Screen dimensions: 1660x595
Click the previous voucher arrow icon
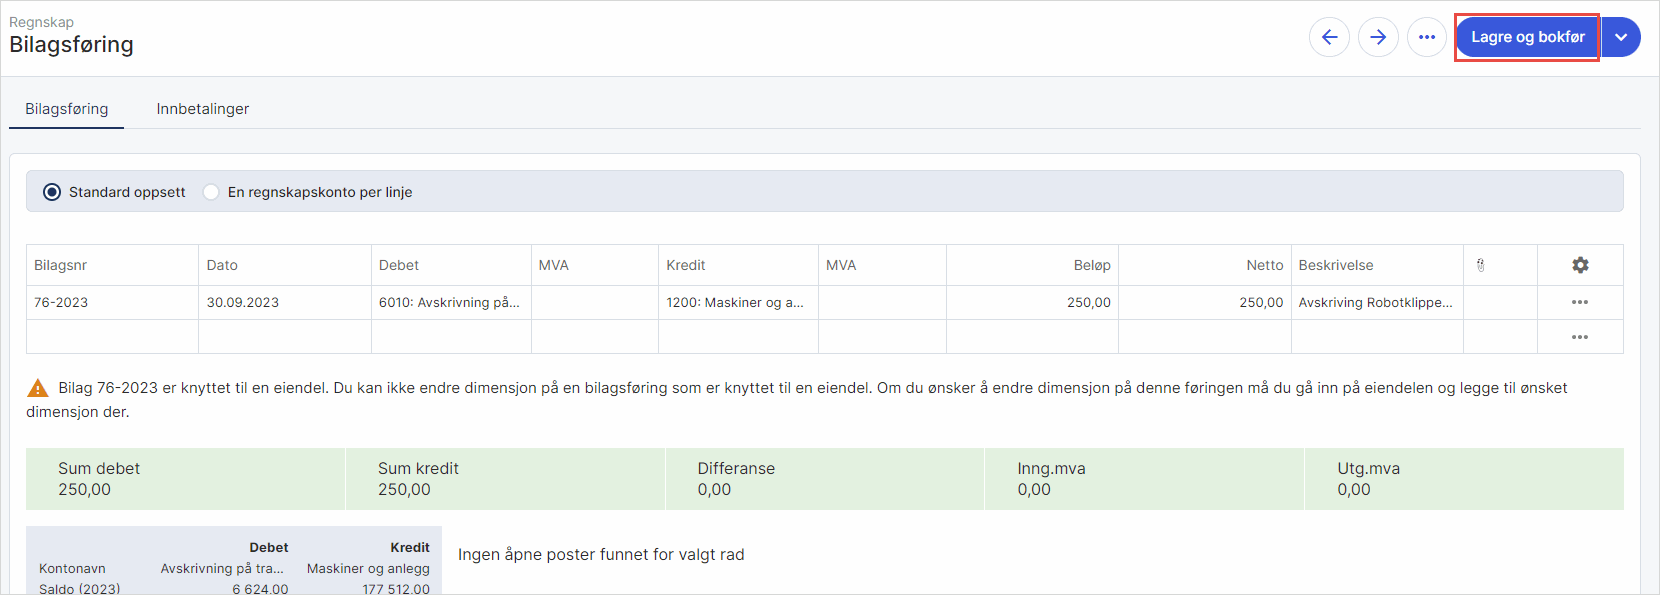click(1329, 37)
